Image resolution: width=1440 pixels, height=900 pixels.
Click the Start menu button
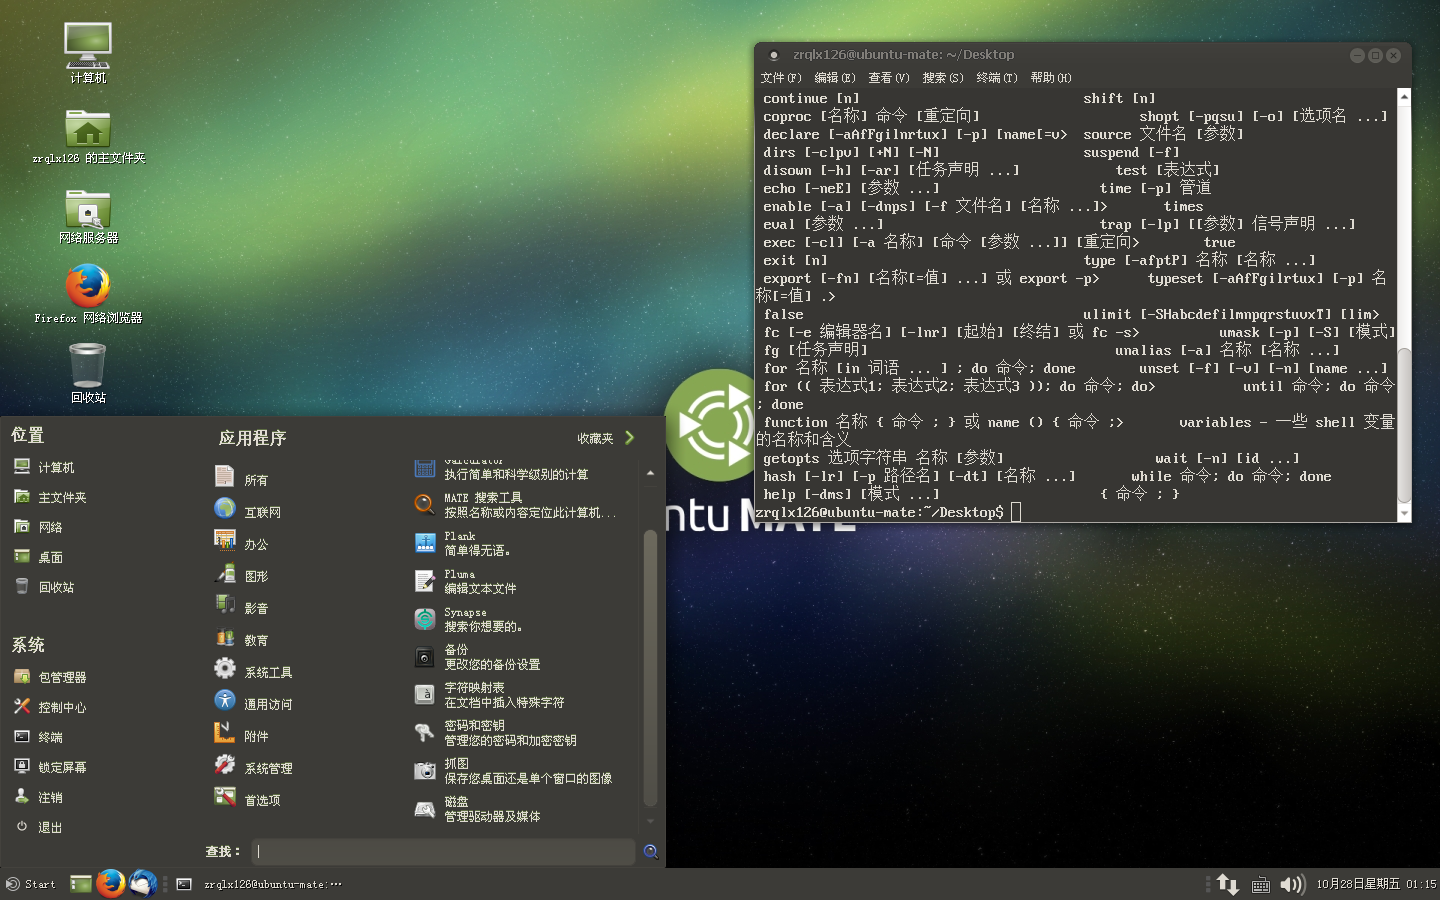[30, 884]
